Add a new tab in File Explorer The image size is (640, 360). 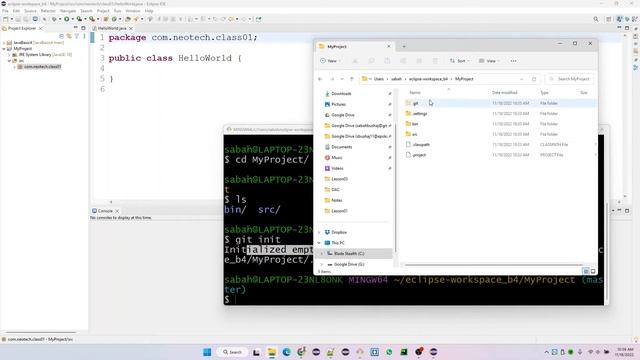point(404,47)
